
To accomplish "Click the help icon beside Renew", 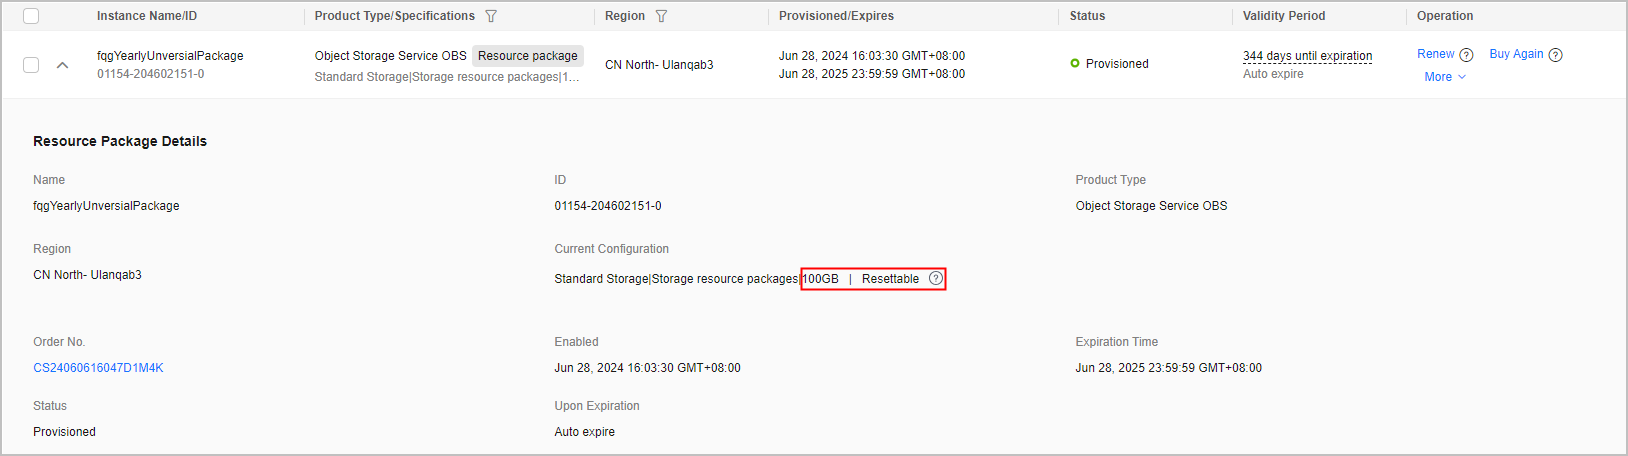I will pyautogui.click(x=1466, y=55).
